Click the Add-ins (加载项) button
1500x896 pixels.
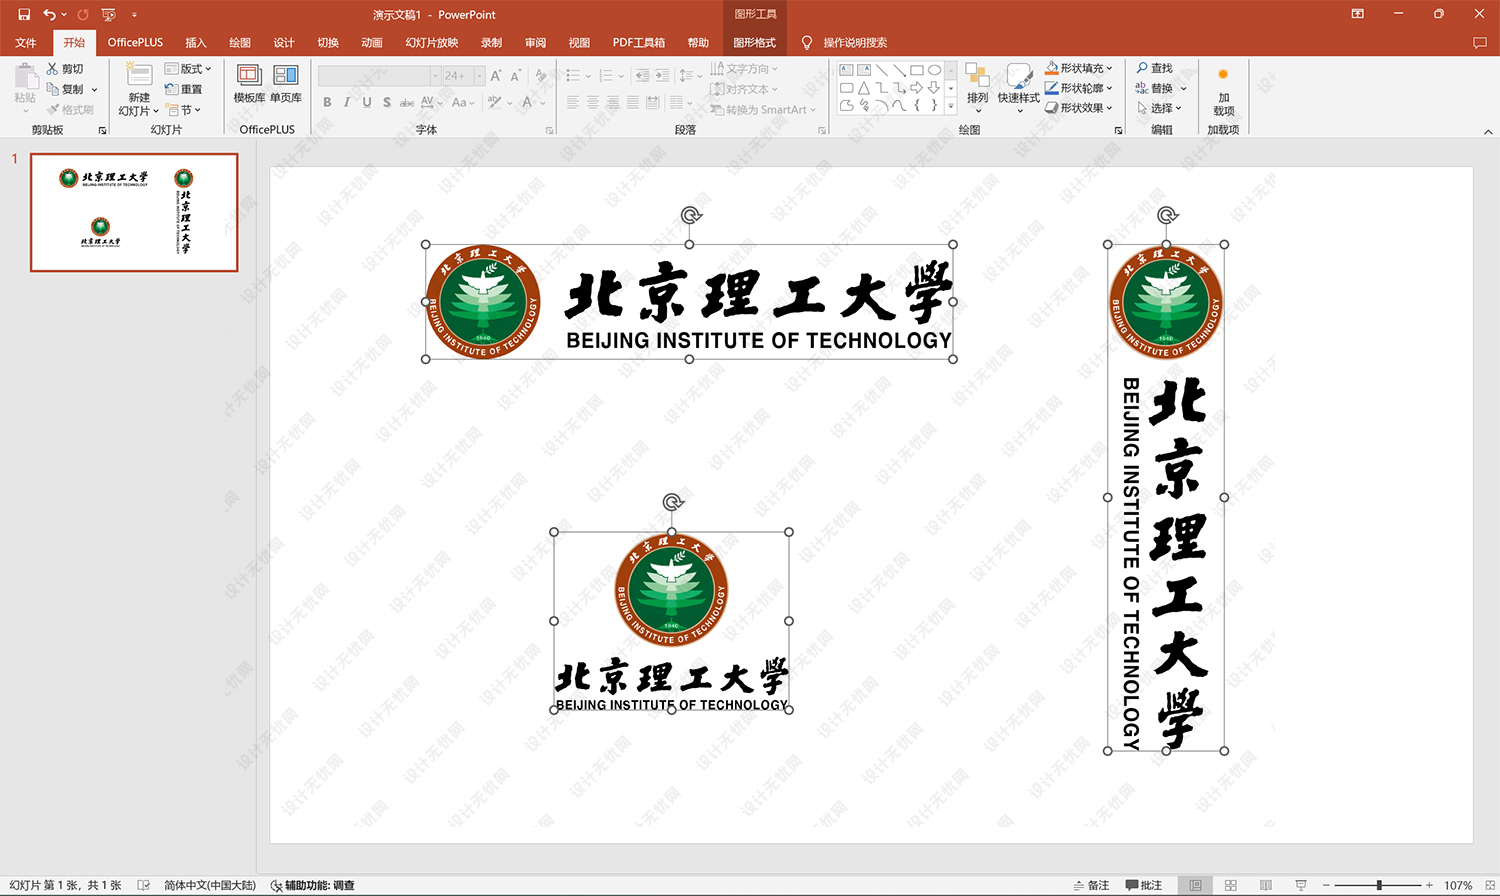1223,92
